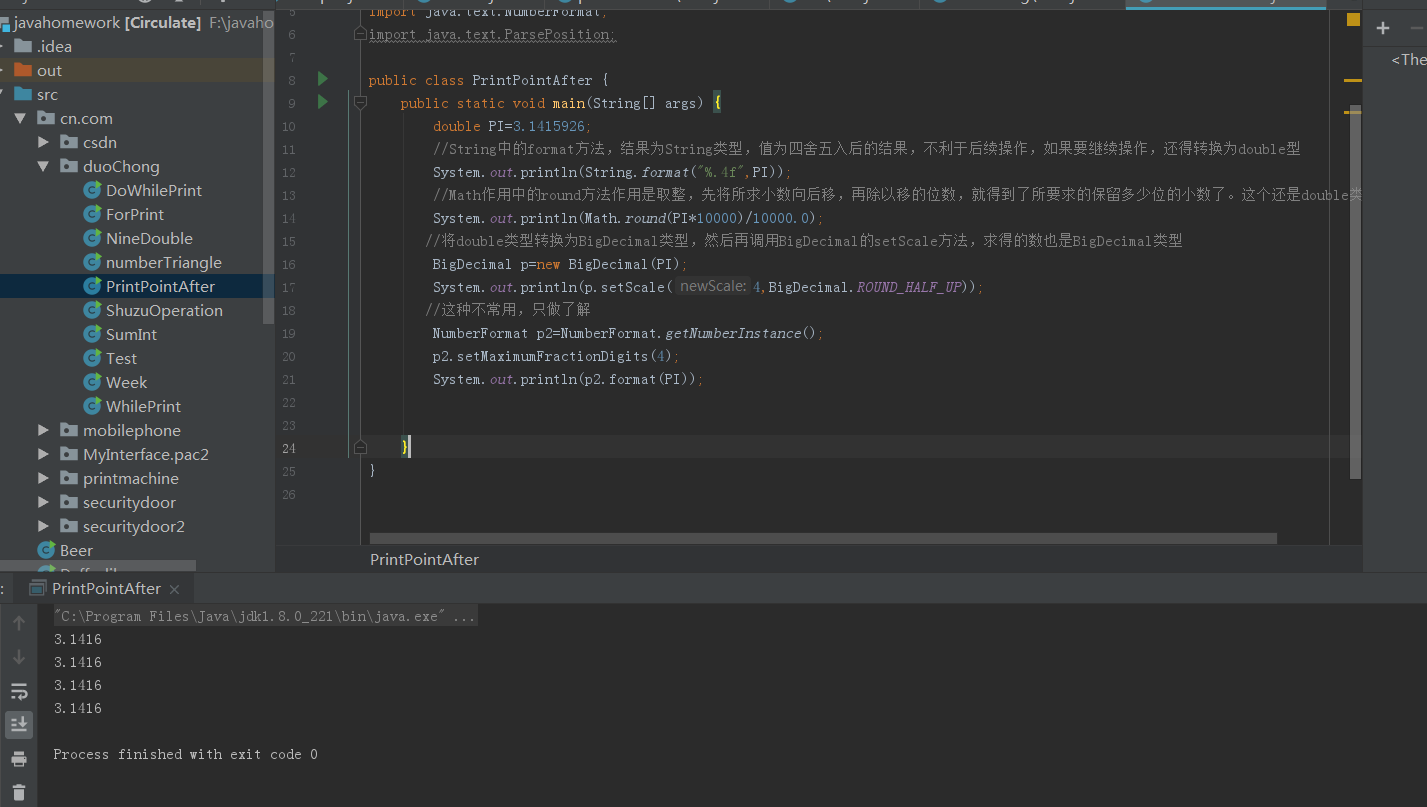The width and height of the screenshot is (1427, 807).
Task: Run the PrintPointAfter class from gutter
Action: (x=322, y=79)
